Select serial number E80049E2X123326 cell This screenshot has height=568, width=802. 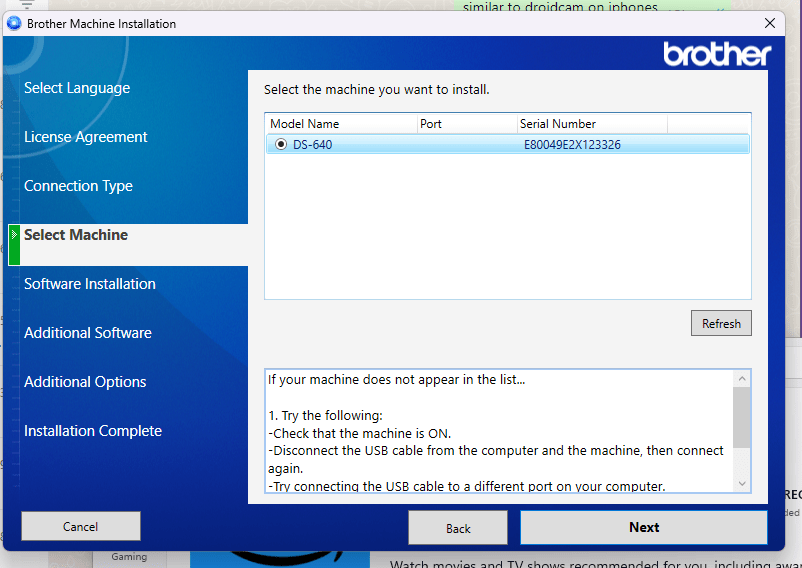click(x=572, y=145)
